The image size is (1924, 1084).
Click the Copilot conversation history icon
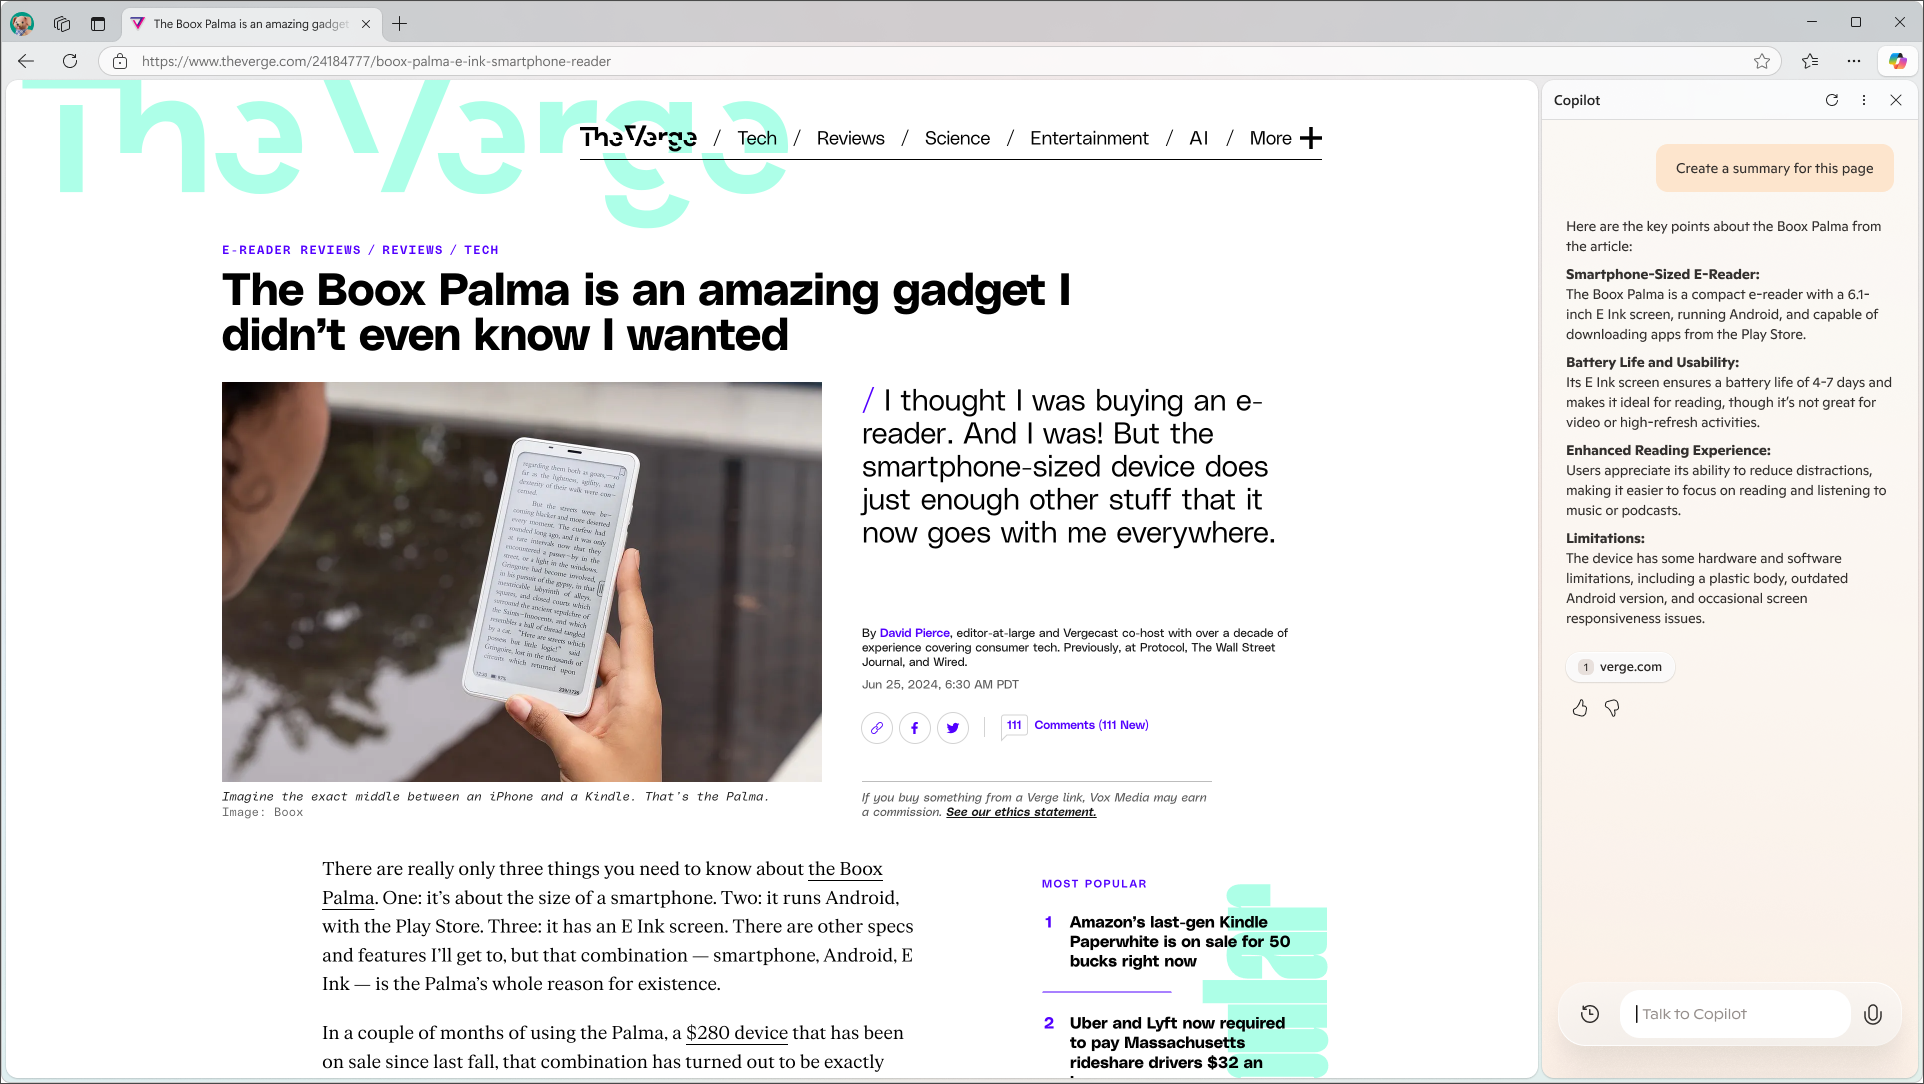(x=1591, y=1014)
